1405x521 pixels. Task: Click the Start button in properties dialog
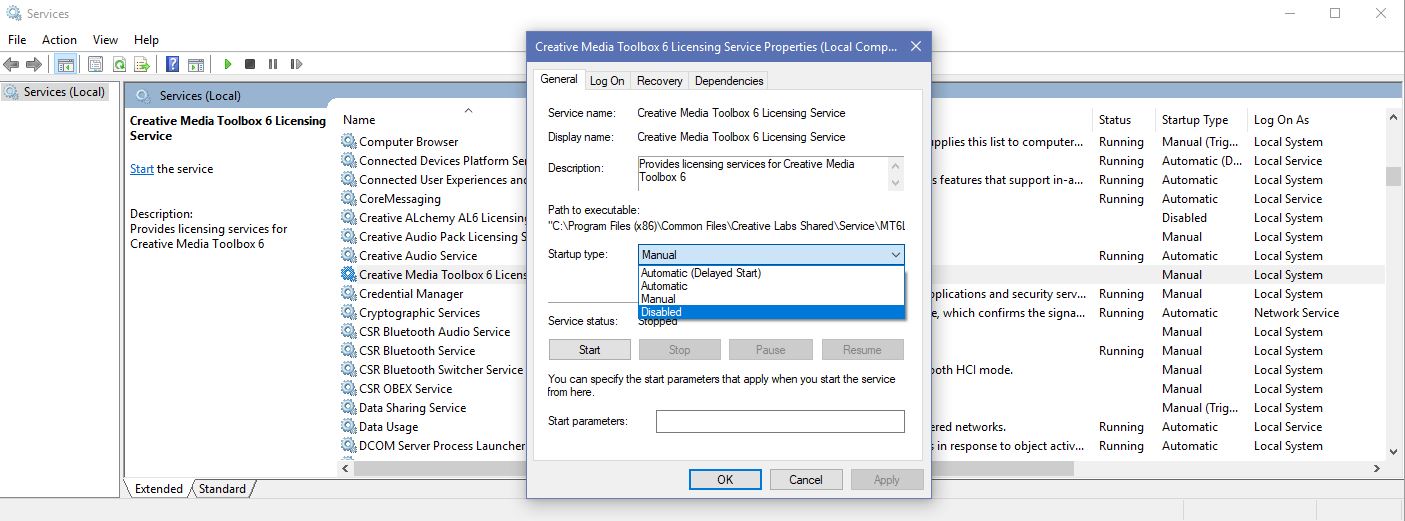pos(590,350)
